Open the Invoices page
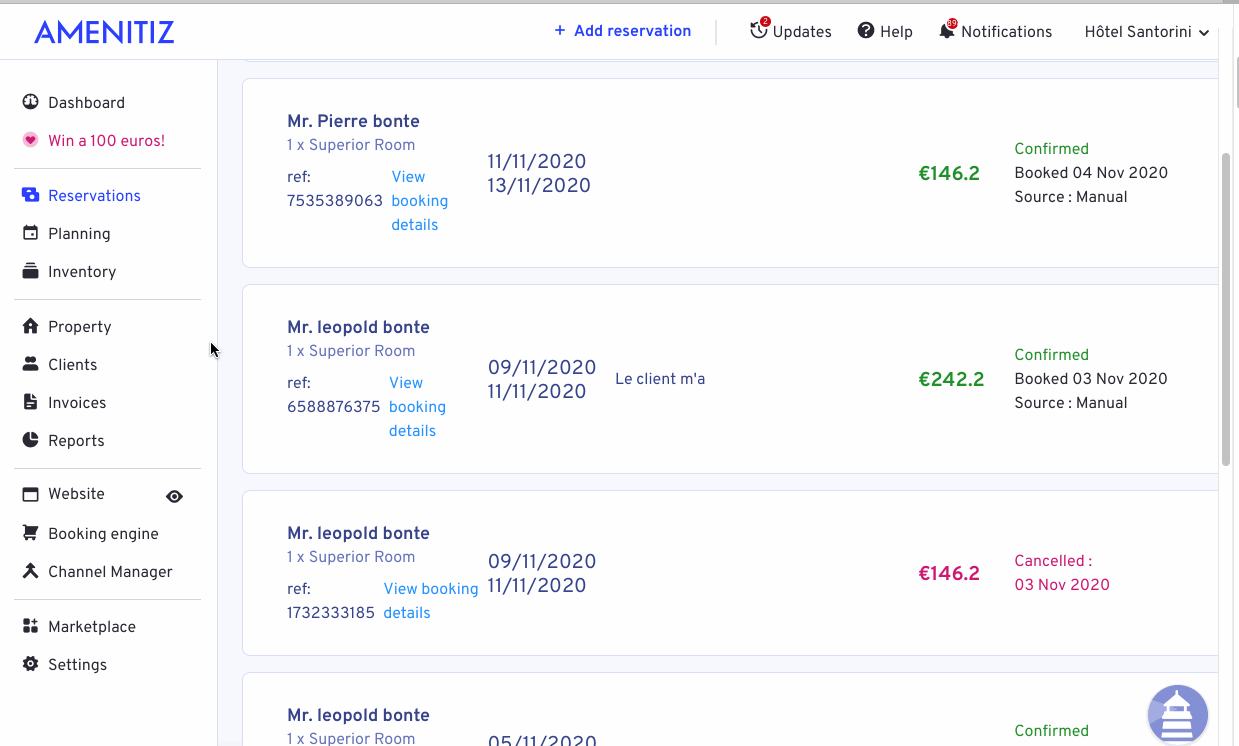The height and width of the screenshot is (746, 1239). [77, 402]
